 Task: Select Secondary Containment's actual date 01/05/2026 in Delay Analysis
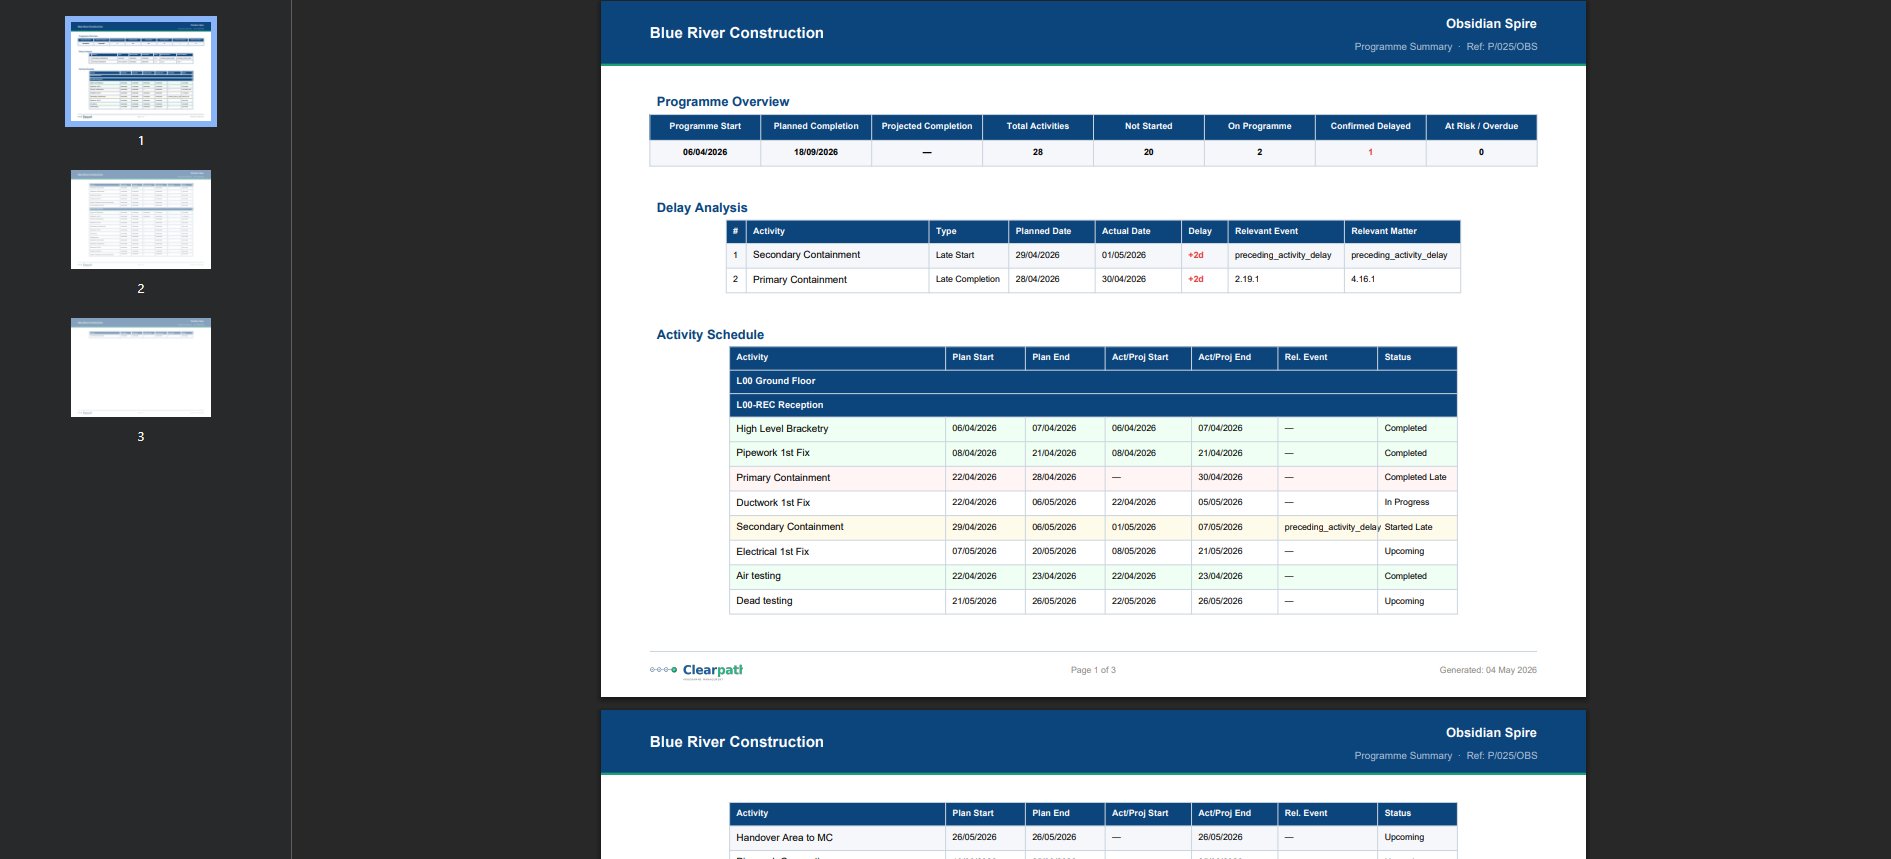pyautogui.click(x=1124, y=256)
